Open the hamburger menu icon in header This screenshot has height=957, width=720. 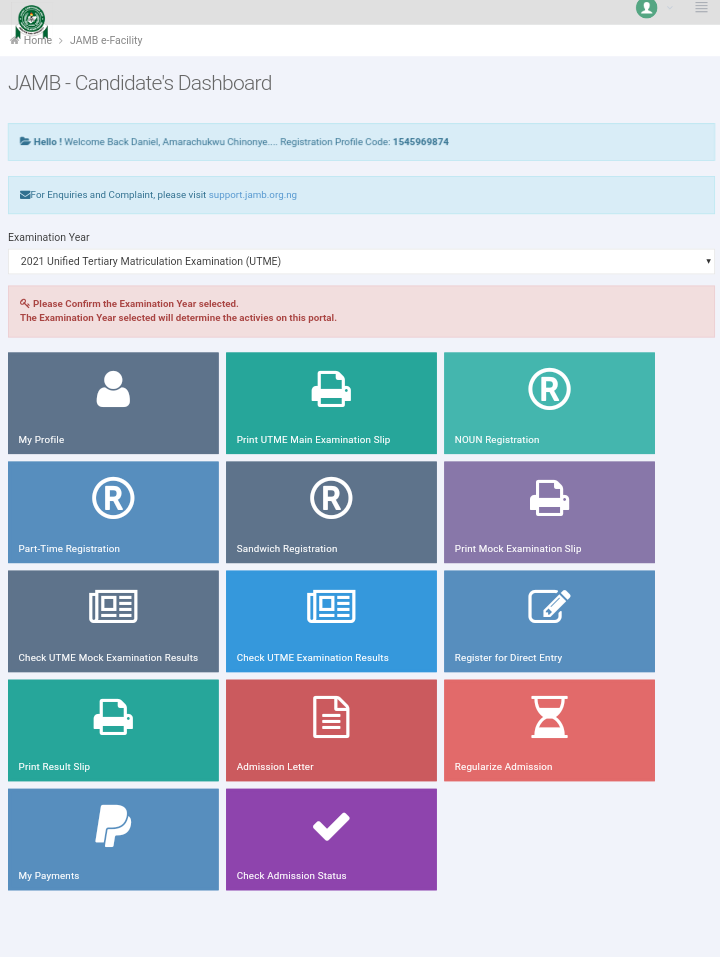point(701,7)
